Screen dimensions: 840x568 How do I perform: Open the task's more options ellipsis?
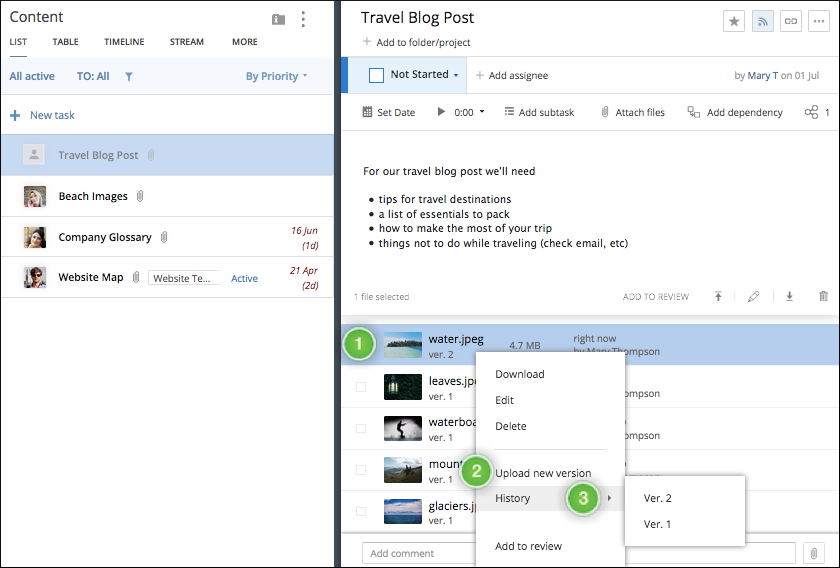[819, 21]
